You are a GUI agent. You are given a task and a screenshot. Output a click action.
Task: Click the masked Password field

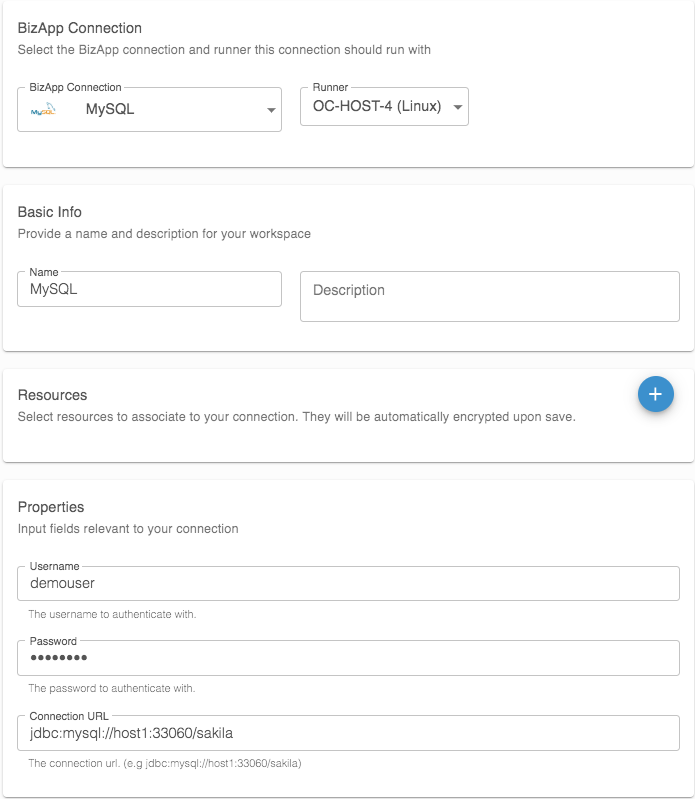pyautogui.click(x=348, y=657)
